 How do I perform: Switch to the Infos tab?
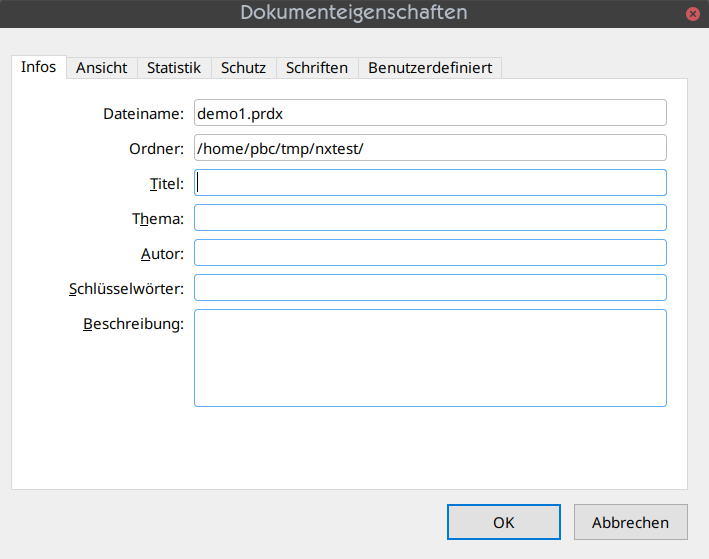(38, 67)
